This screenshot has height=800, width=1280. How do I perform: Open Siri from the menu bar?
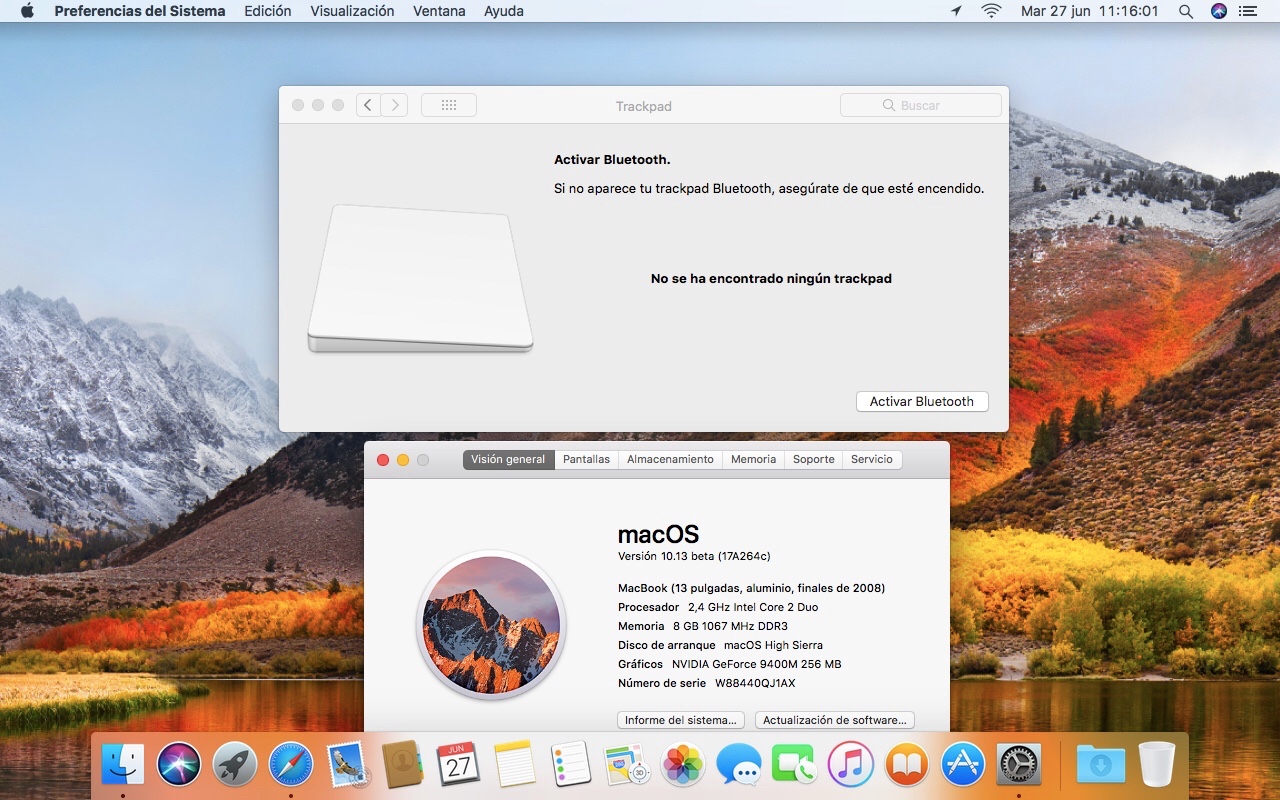tap(1218, 11)
